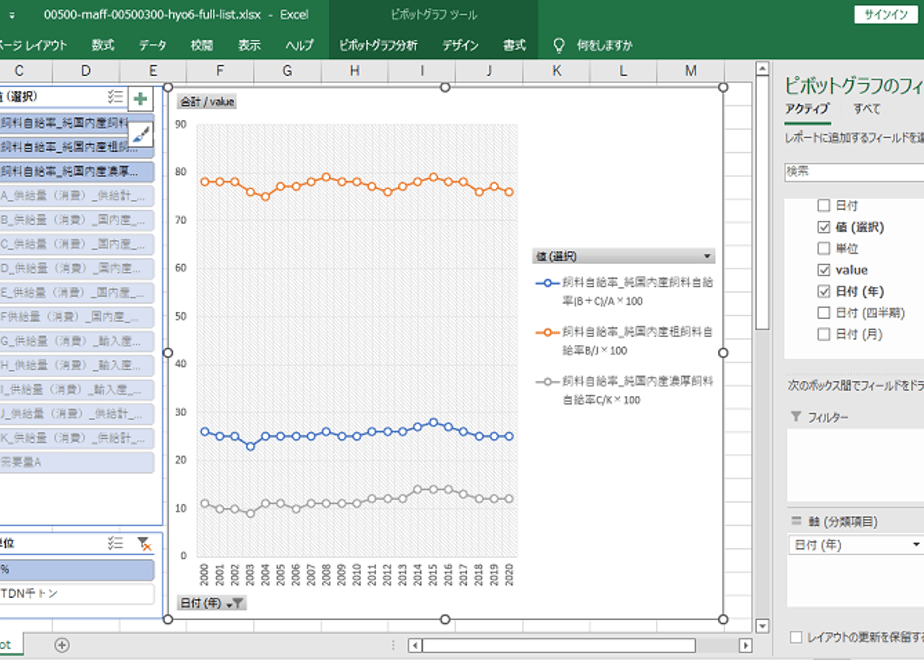Switch to the アクティブ tab in field pane
Screen dimensions: 924x660
807,109
